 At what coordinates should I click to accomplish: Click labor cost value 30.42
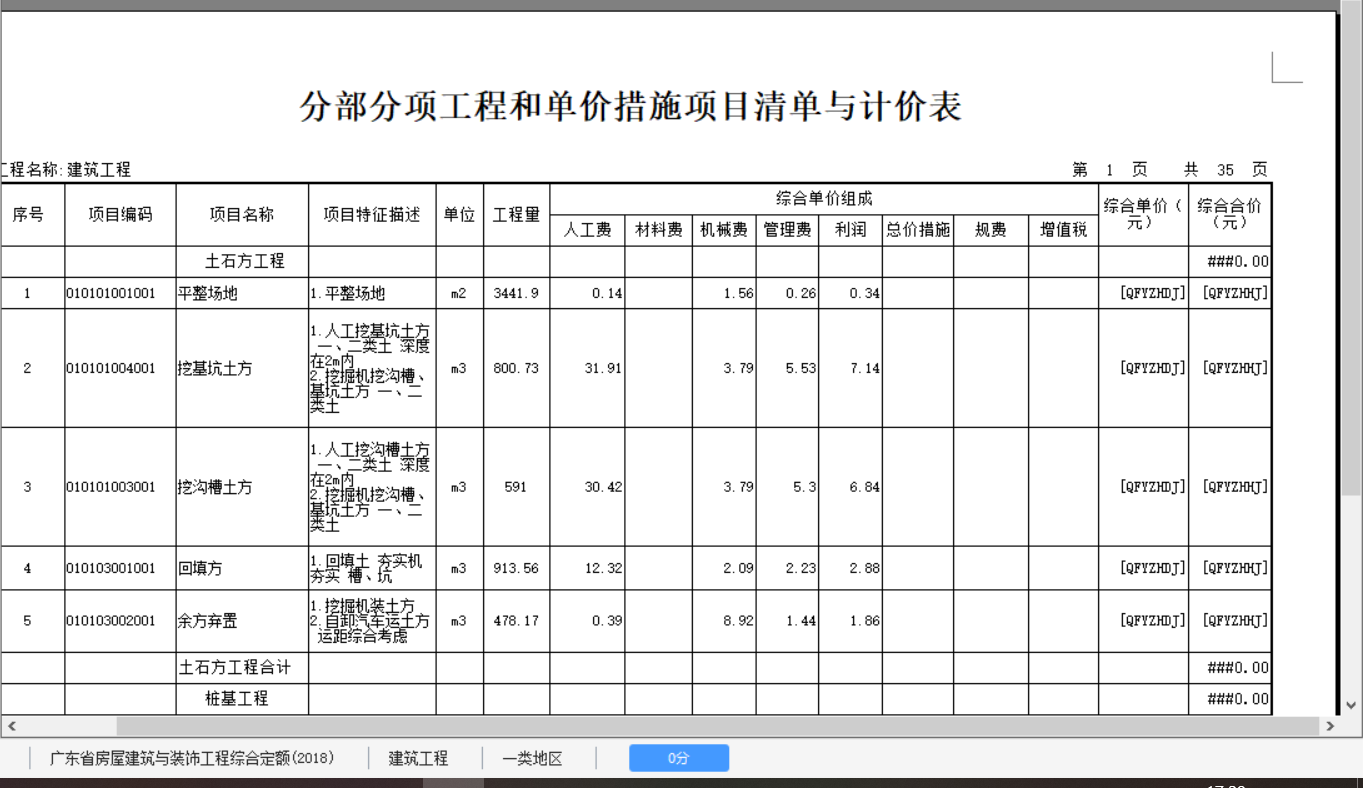[603, 487]
